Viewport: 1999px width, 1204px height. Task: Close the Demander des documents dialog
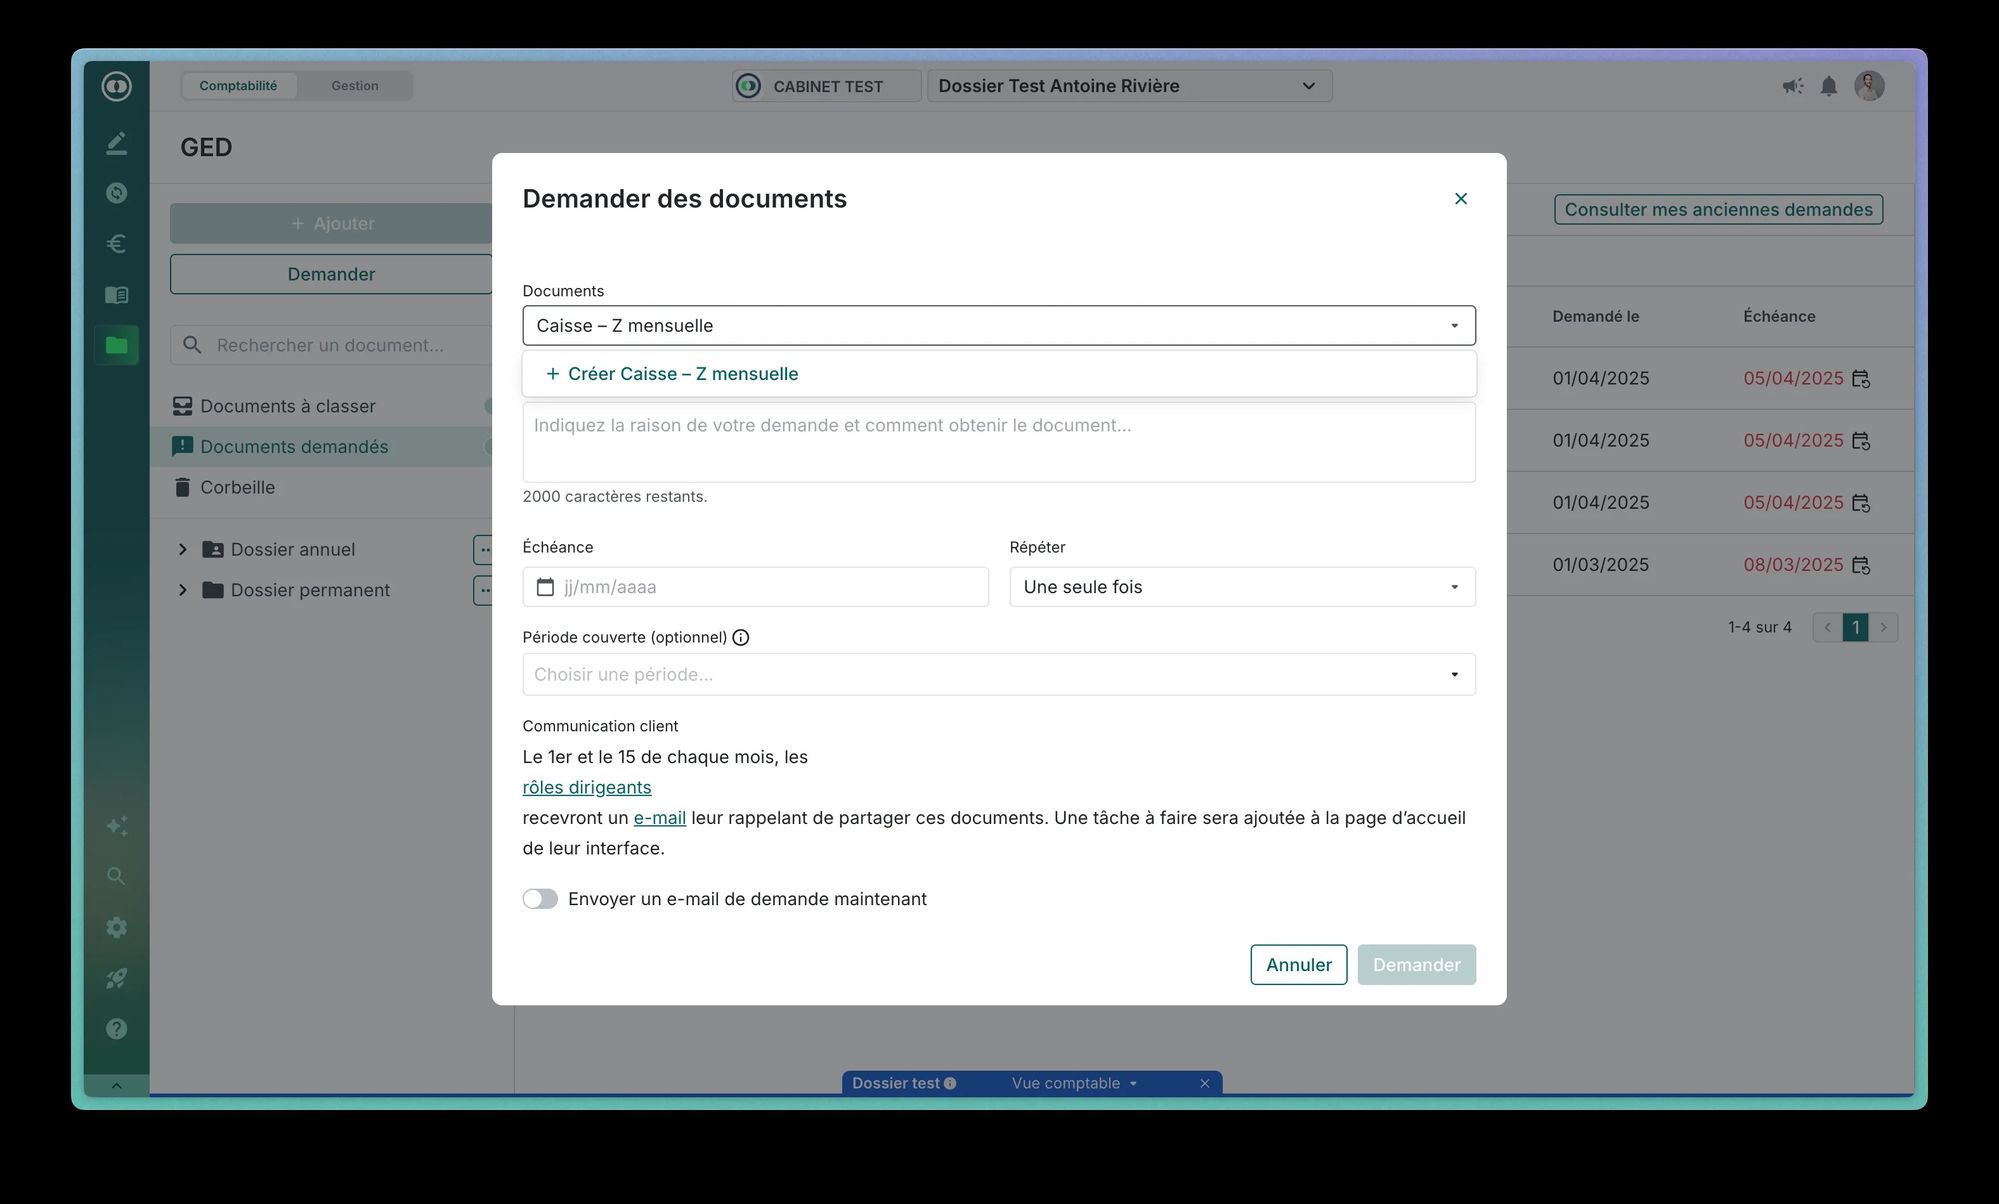1460,199
